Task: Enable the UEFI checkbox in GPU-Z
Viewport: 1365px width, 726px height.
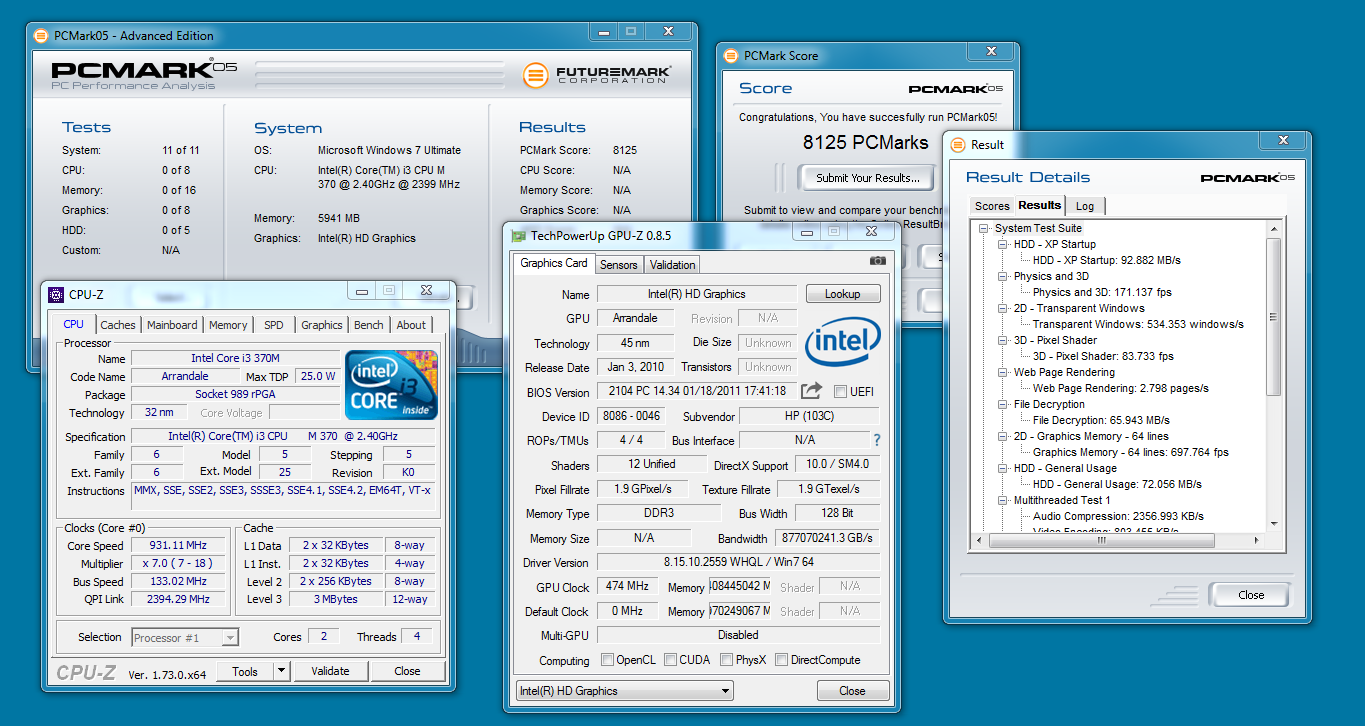Action: coord(840,391)
